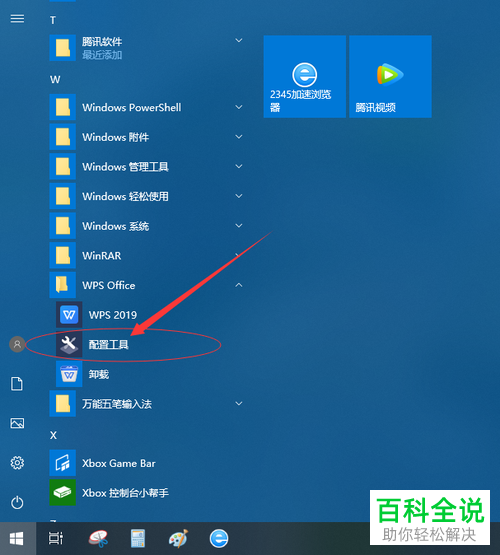Screen dimensions: 500x555
Task: Click the 腾讯软件 folder icon
Action: click(63, 48)
